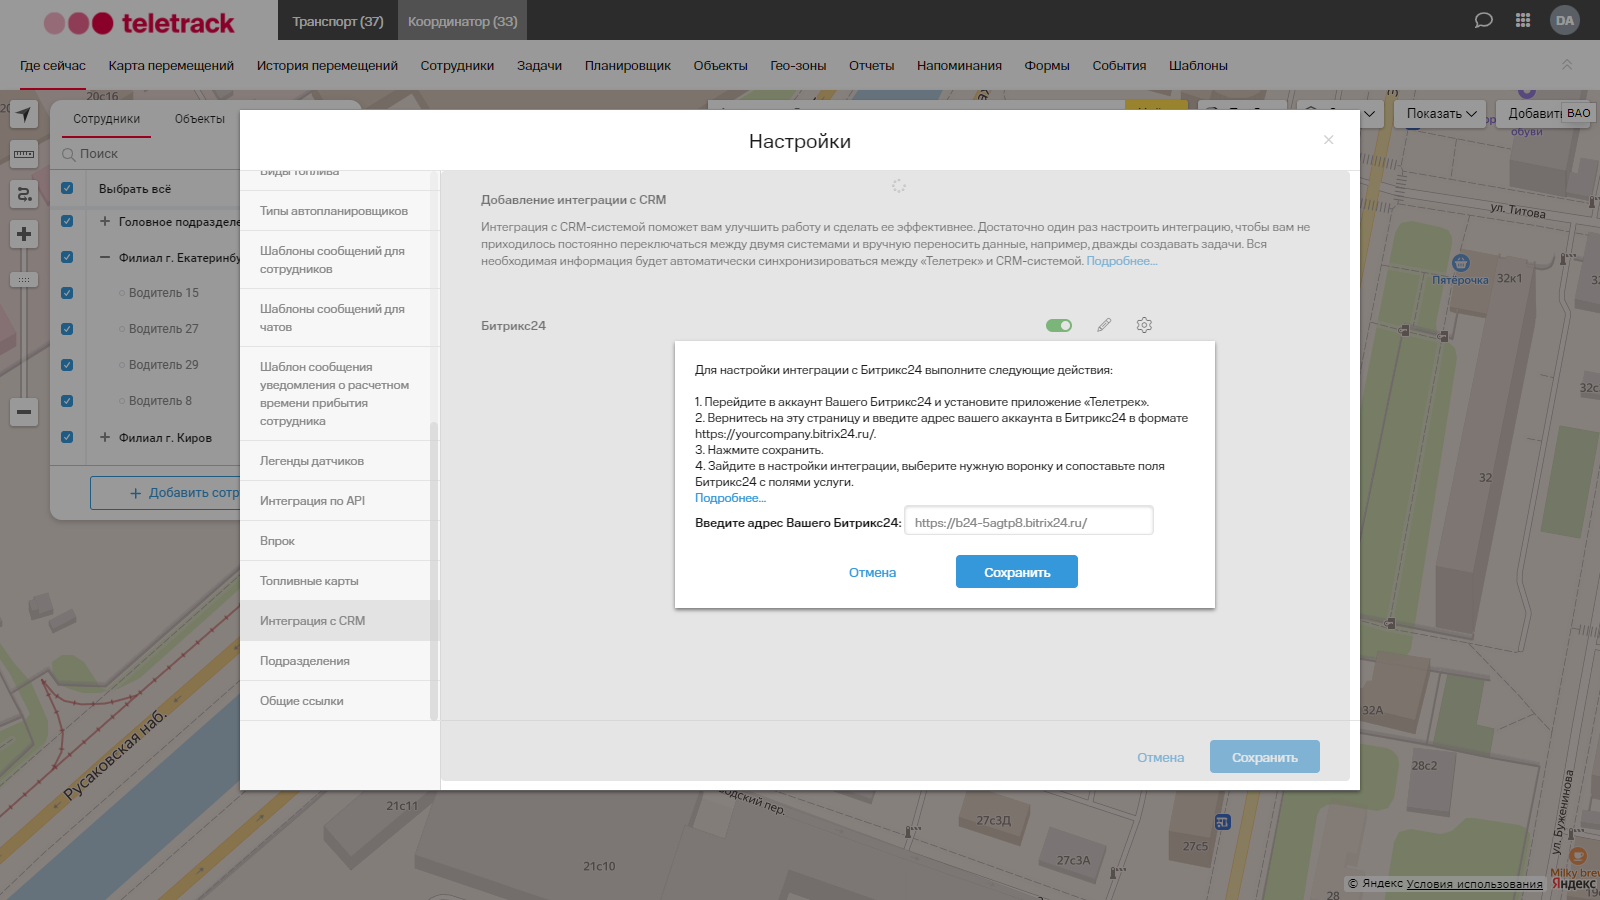Select Интеграция по API in settings list
The height and width of the screenshot is (900, 1600).
click(x=312, y=501)
